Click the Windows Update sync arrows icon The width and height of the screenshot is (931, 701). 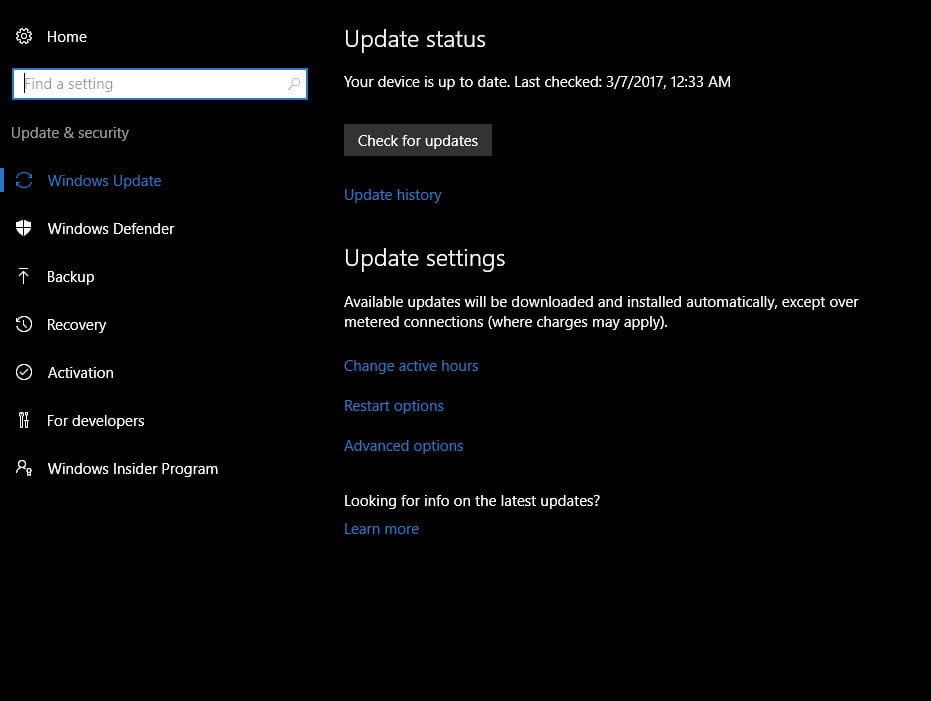pyautogui.click(x=24, y=180)
